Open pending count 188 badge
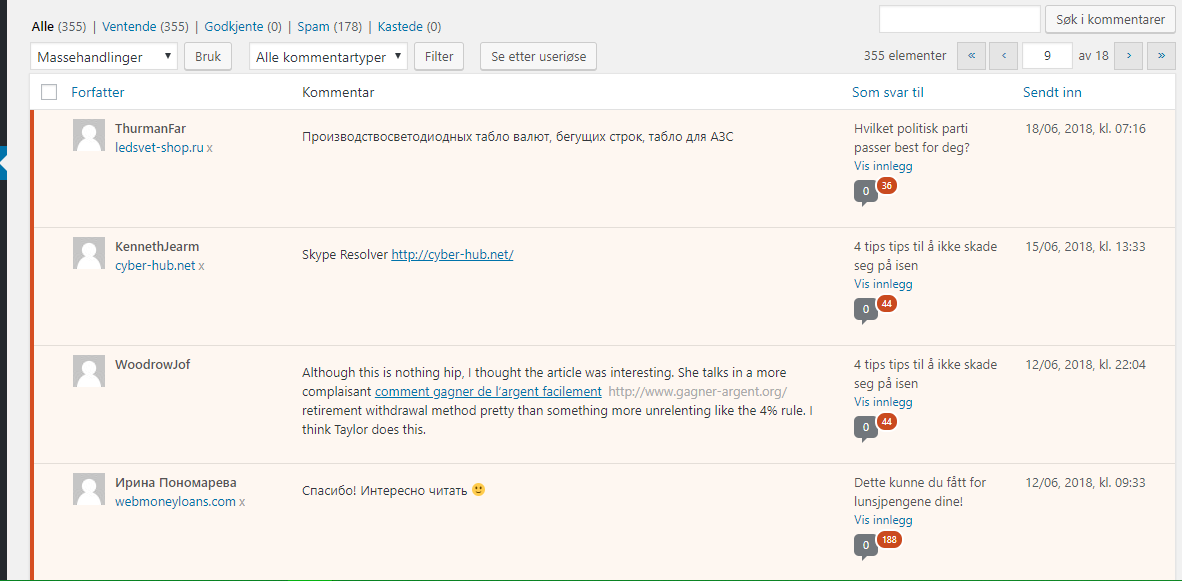Screen dimensions: 1182x581 pos(890,540)
